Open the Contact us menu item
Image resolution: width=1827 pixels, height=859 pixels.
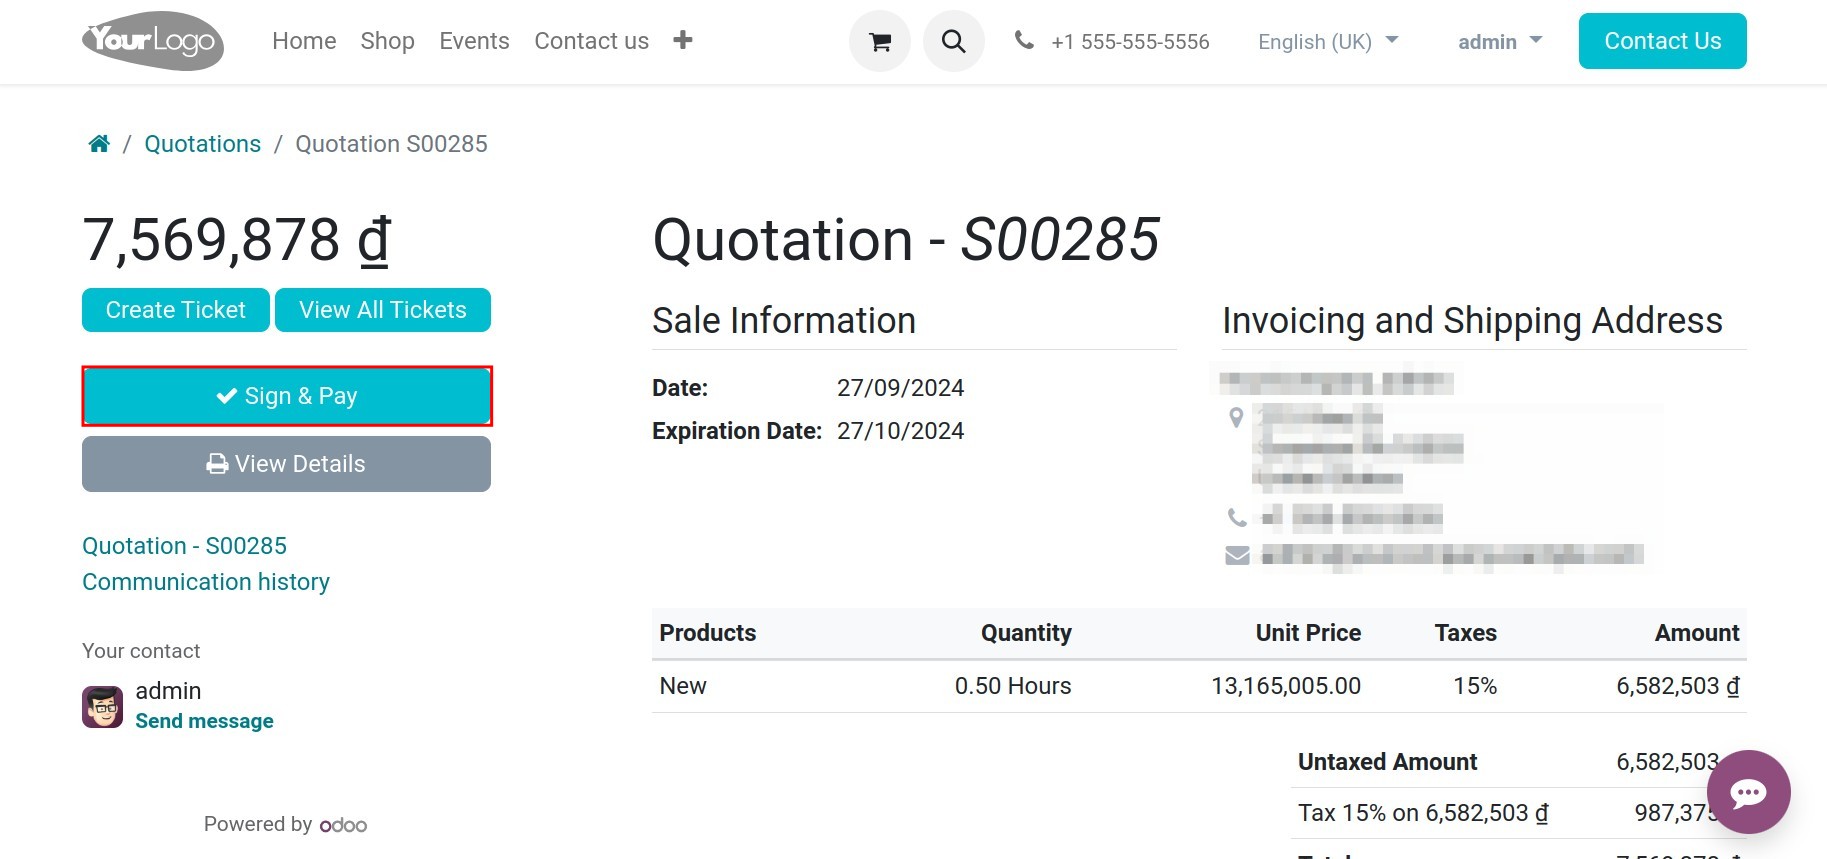[x=591, y=41]
